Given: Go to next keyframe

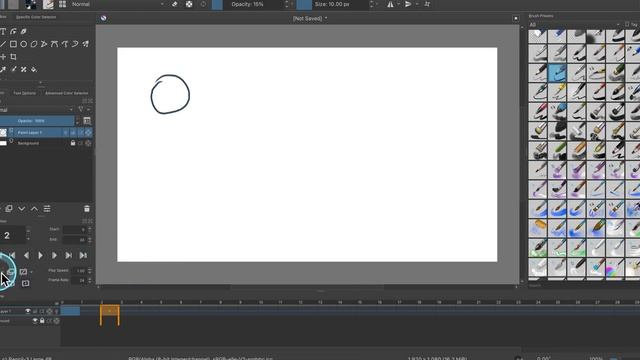Looking at the screenshot, I should [x=69, y=256].
